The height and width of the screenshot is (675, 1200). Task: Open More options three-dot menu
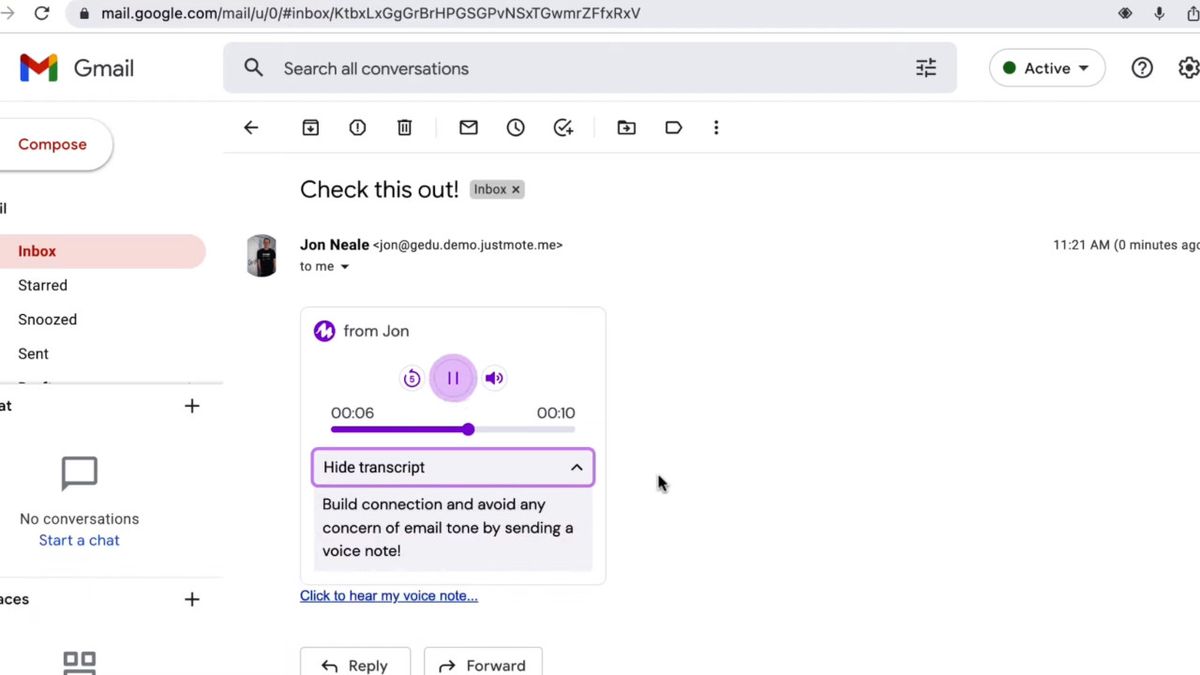coord(716,128)
